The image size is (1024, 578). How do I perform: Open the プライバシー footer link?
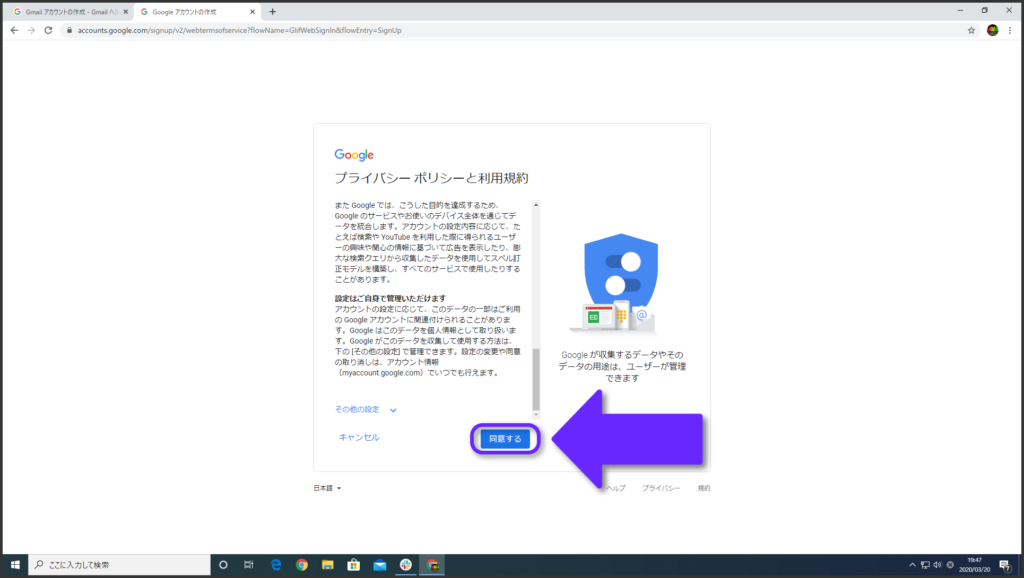coord(661,488)
